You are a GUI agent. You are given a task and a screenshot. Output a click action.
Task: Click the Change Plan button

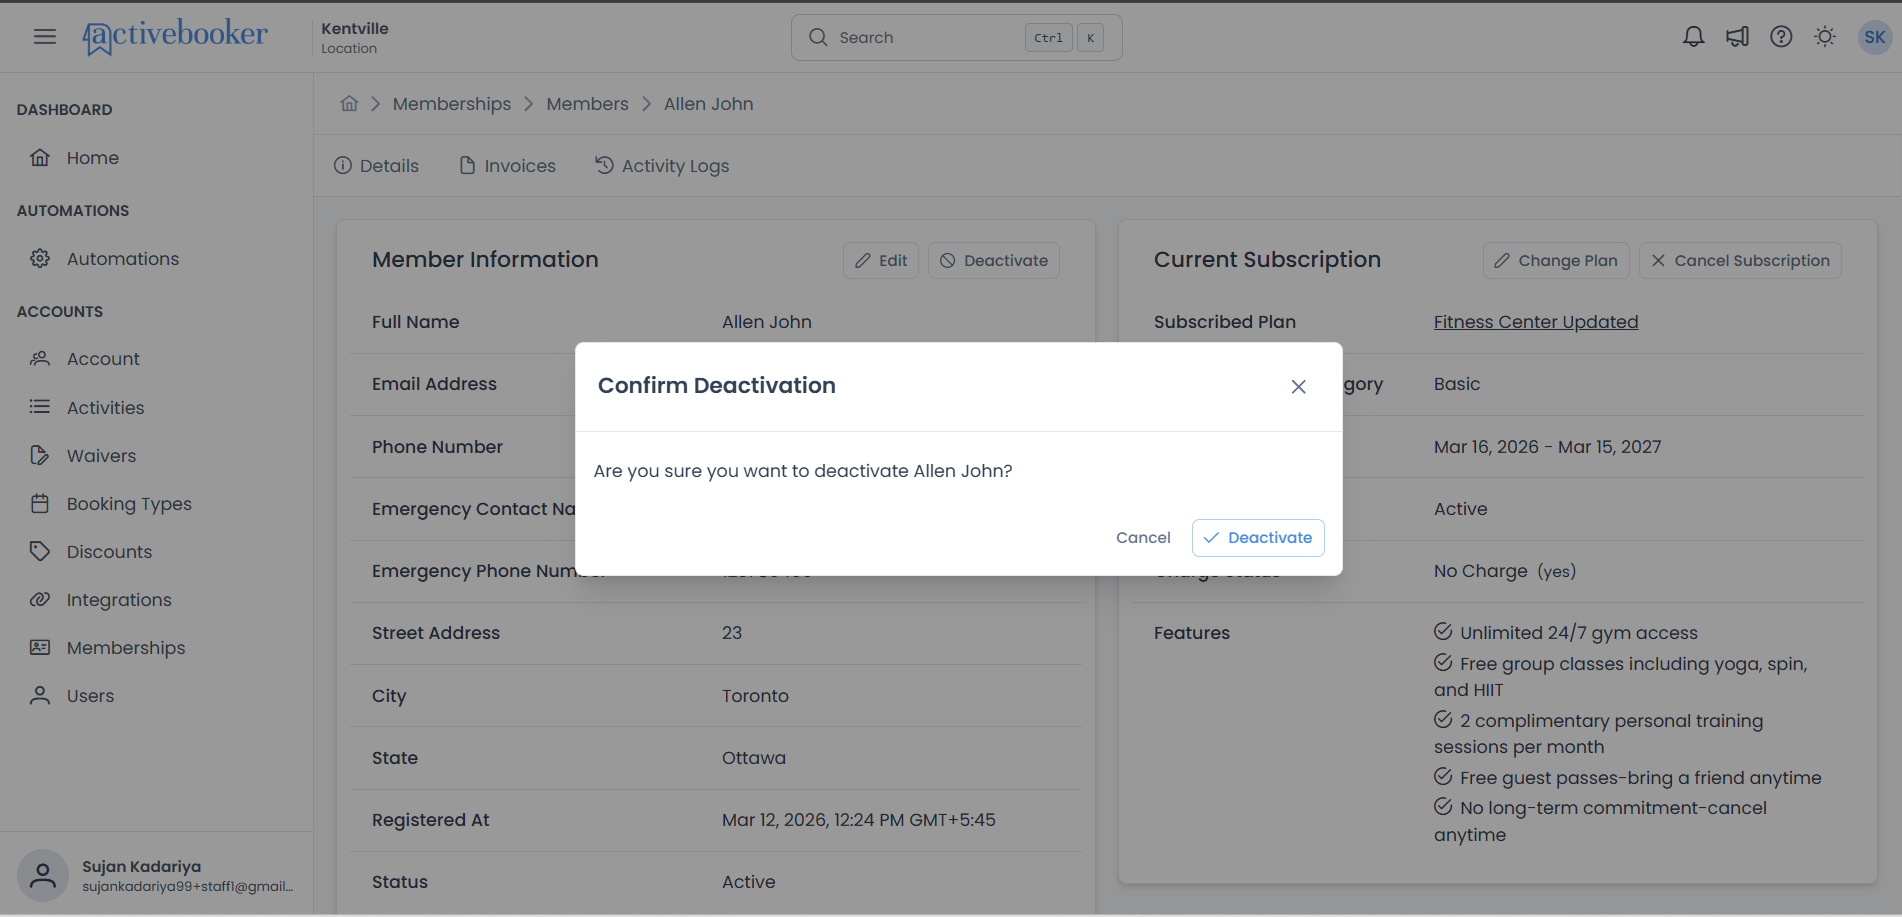(x=1556, y=261)
